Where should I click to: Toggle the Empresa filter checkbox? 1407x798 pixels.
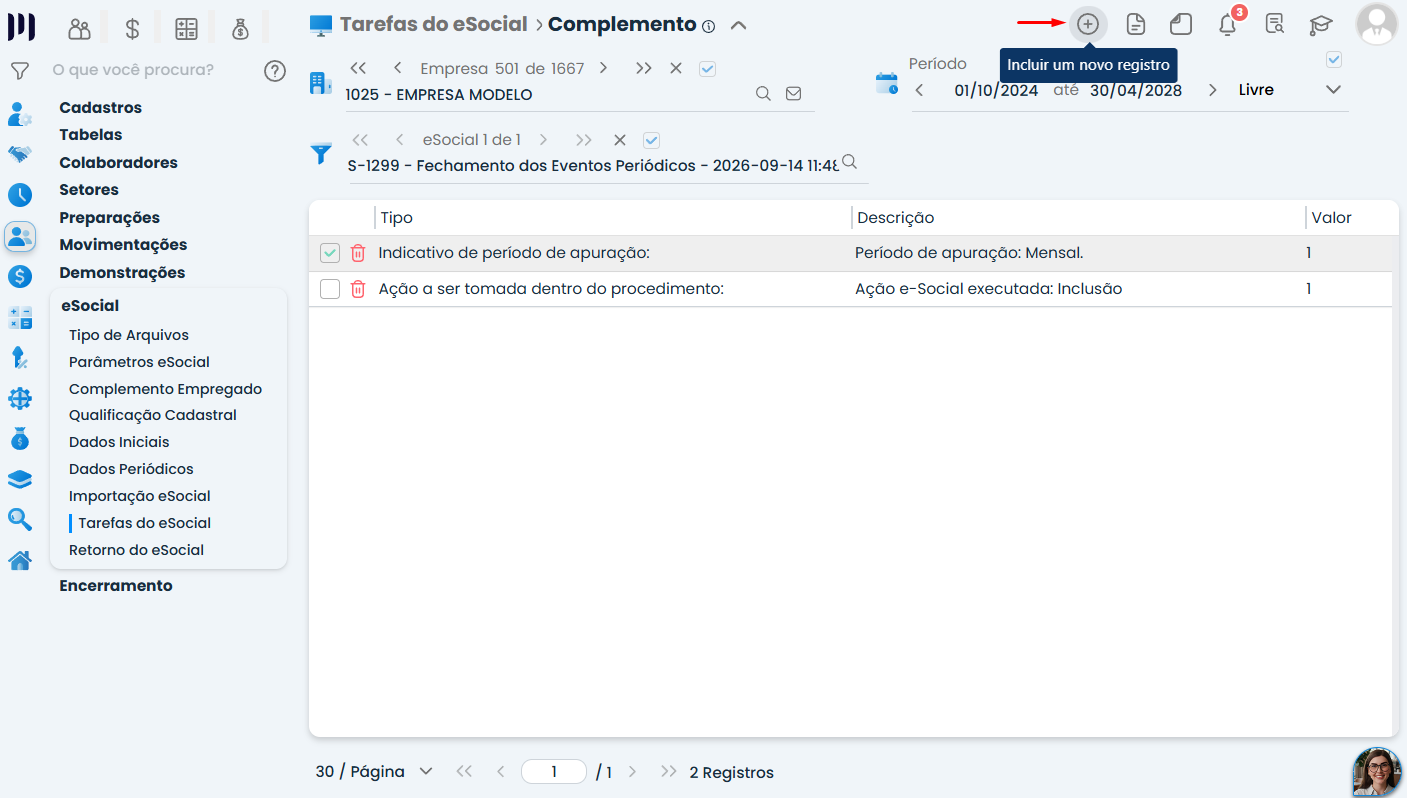coord(708,69)
